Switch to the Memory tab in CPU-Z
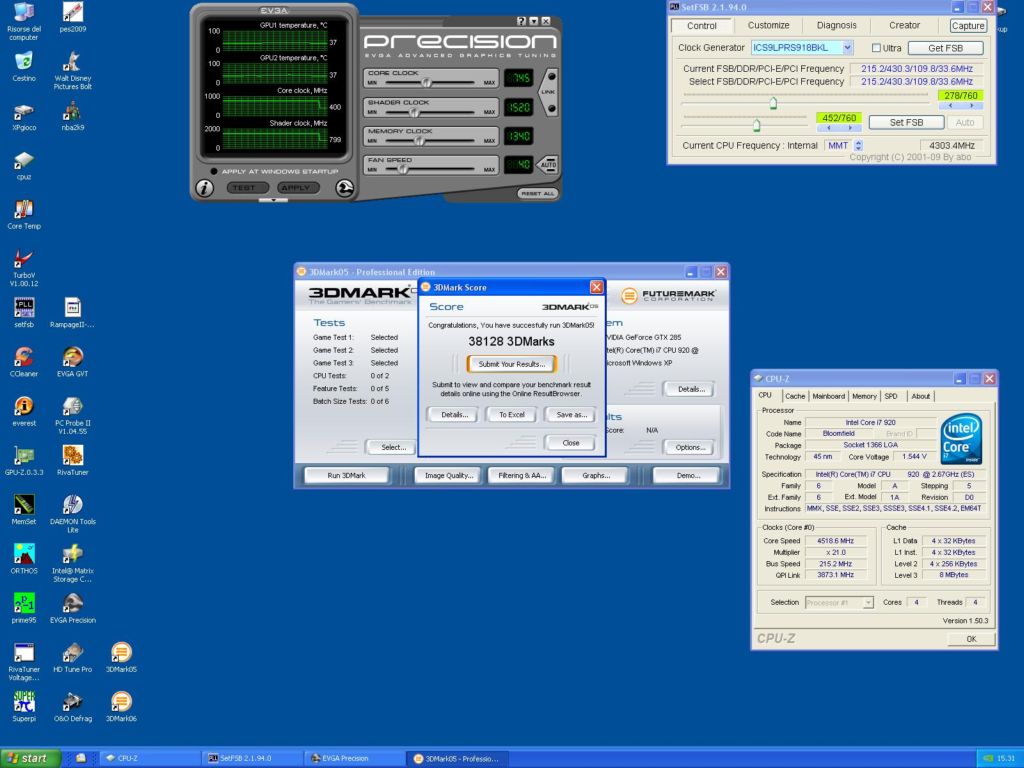Screen dimensions: 1024x768 coord(864,396)
